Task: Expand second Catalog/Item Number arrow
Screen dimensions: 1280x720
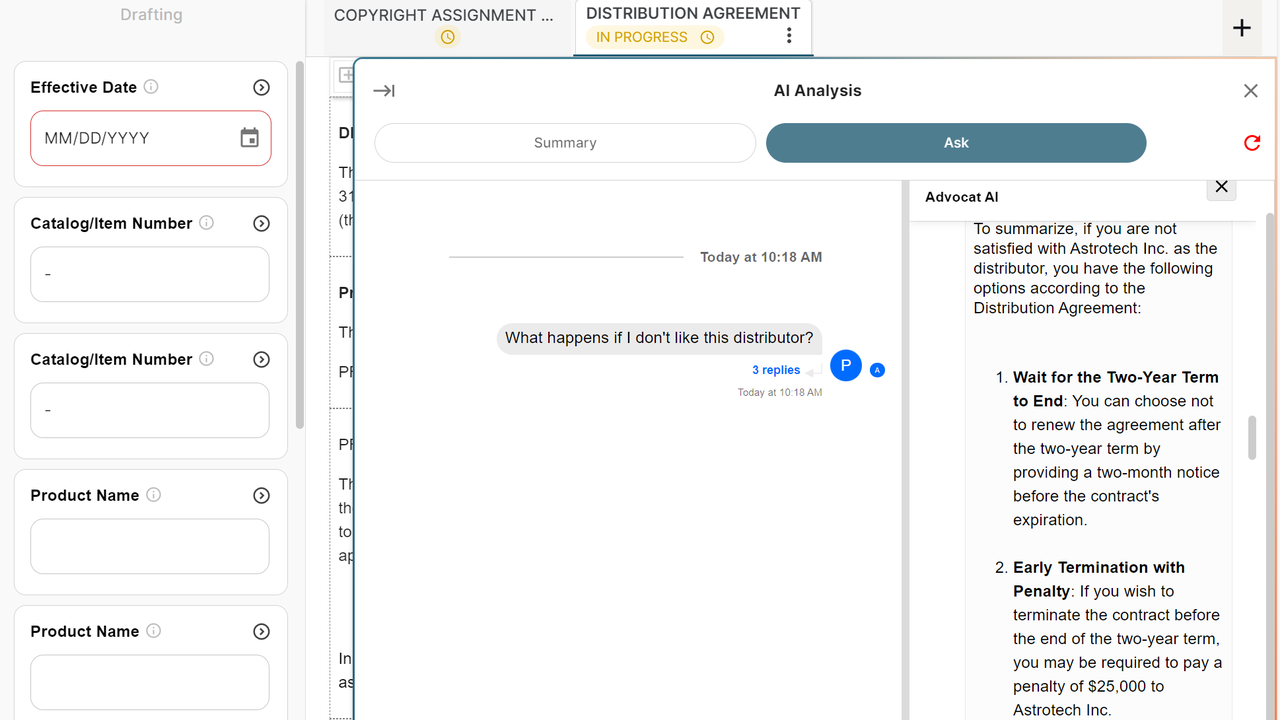Action: tap(261, 359)
